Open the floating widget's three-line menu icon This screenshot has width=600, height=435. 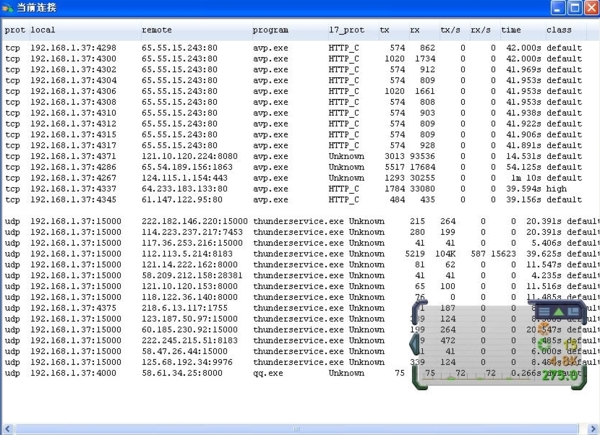(x=544, y=312)
